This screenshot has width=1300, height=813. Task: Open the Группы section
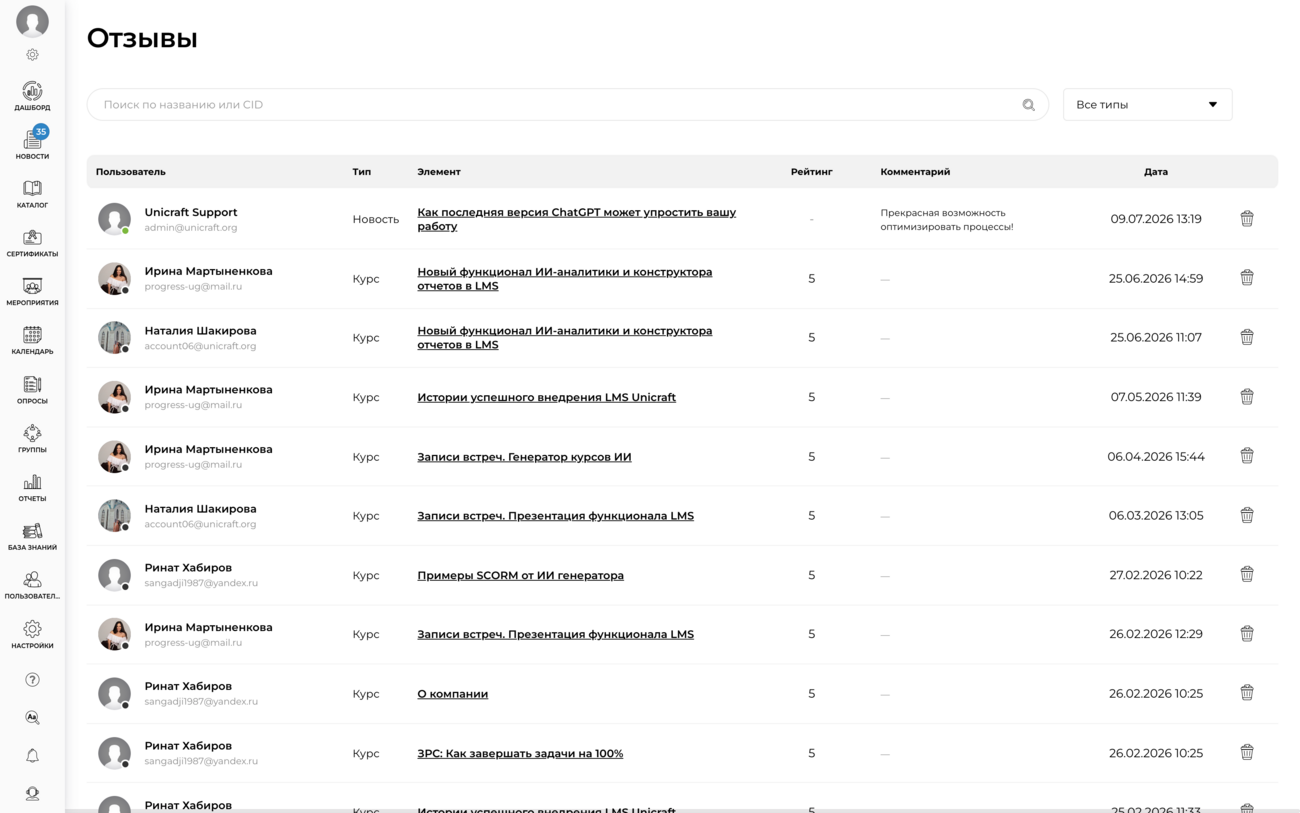[32, 439]
